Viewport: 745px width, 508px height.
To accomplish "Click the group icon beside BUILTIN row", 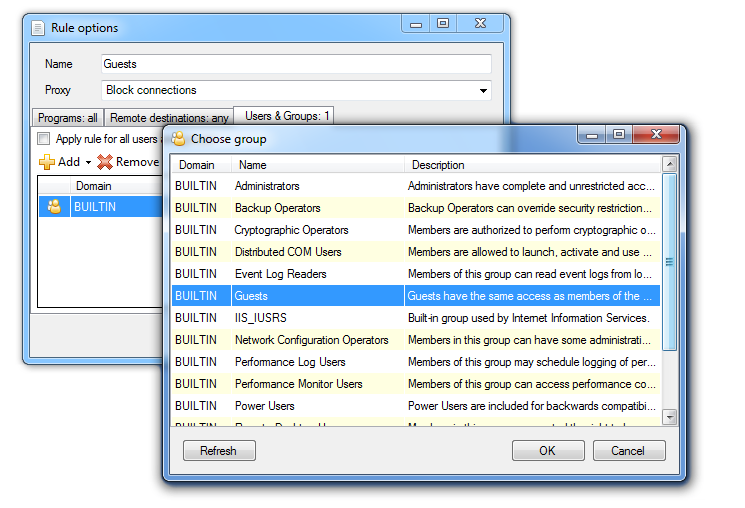I will pyautogui.click(x=55, y=207).
